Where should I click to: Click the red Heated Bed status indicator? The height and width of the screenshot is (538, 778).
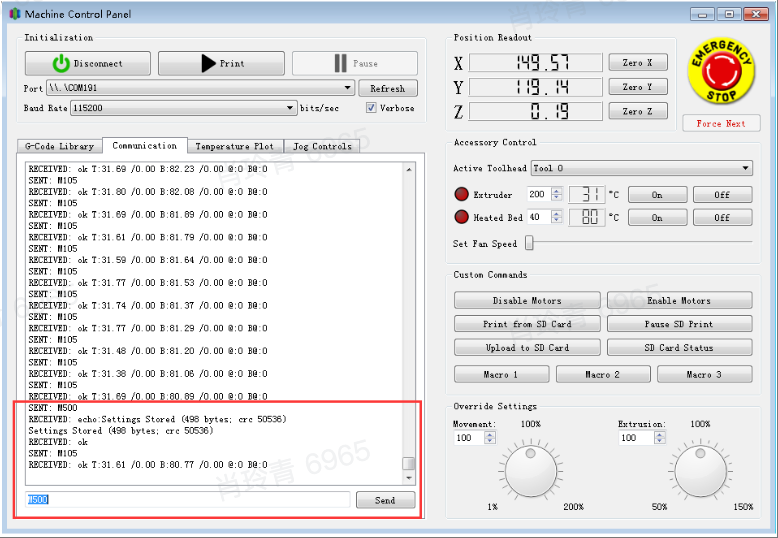[x=461, y=217]
